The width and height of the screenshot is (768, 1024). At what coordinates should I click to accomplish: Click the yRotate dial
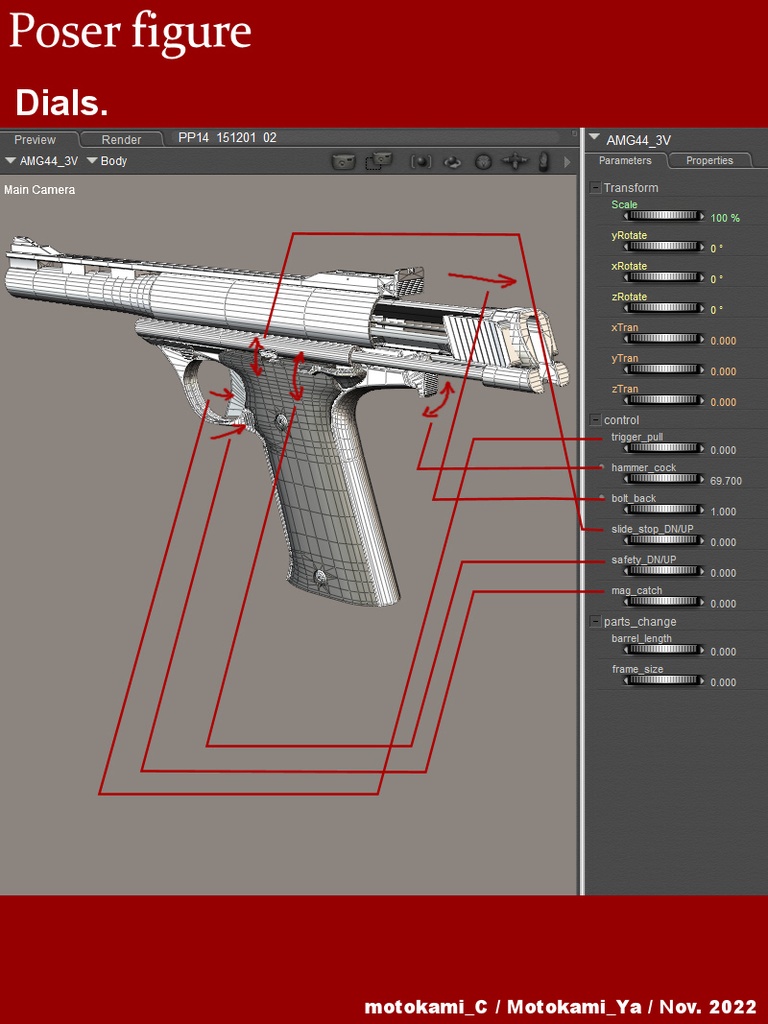coord(664,247)
